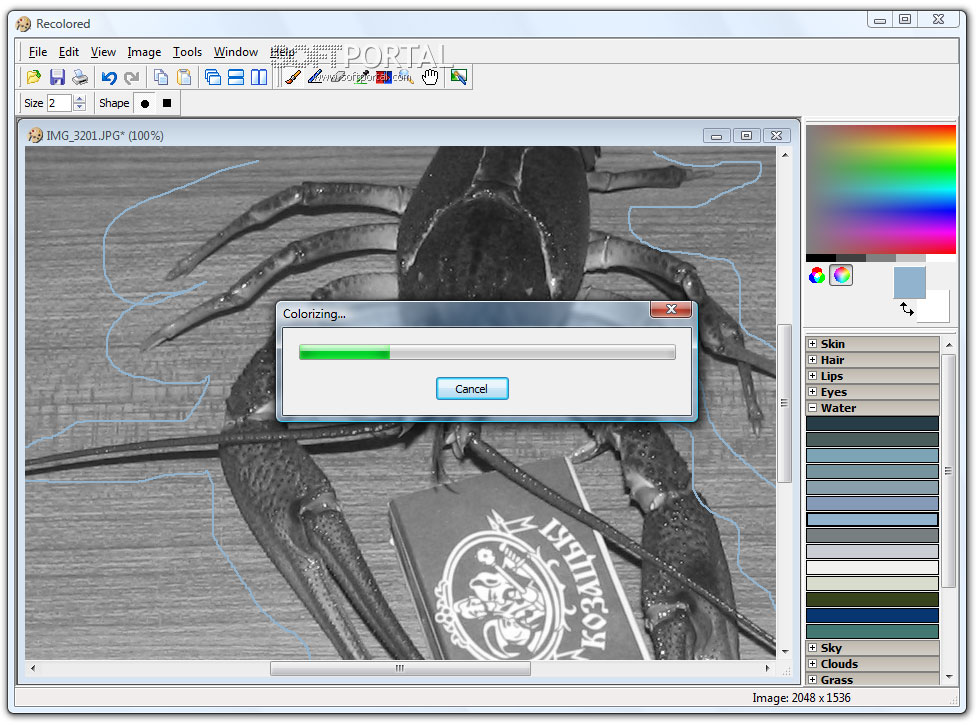Open the File menu
This screenshot has width=976, height=725.
(38, 52)
